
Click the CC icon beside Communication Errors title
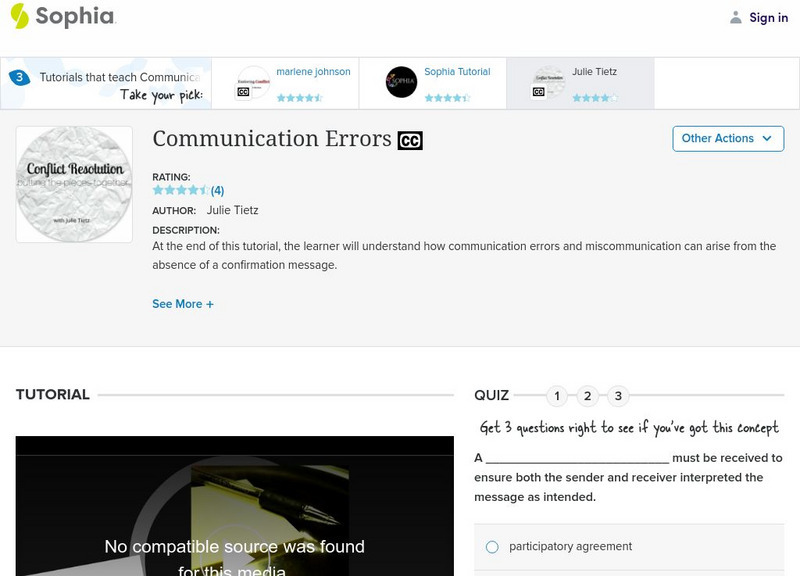(x=412, y=140)
